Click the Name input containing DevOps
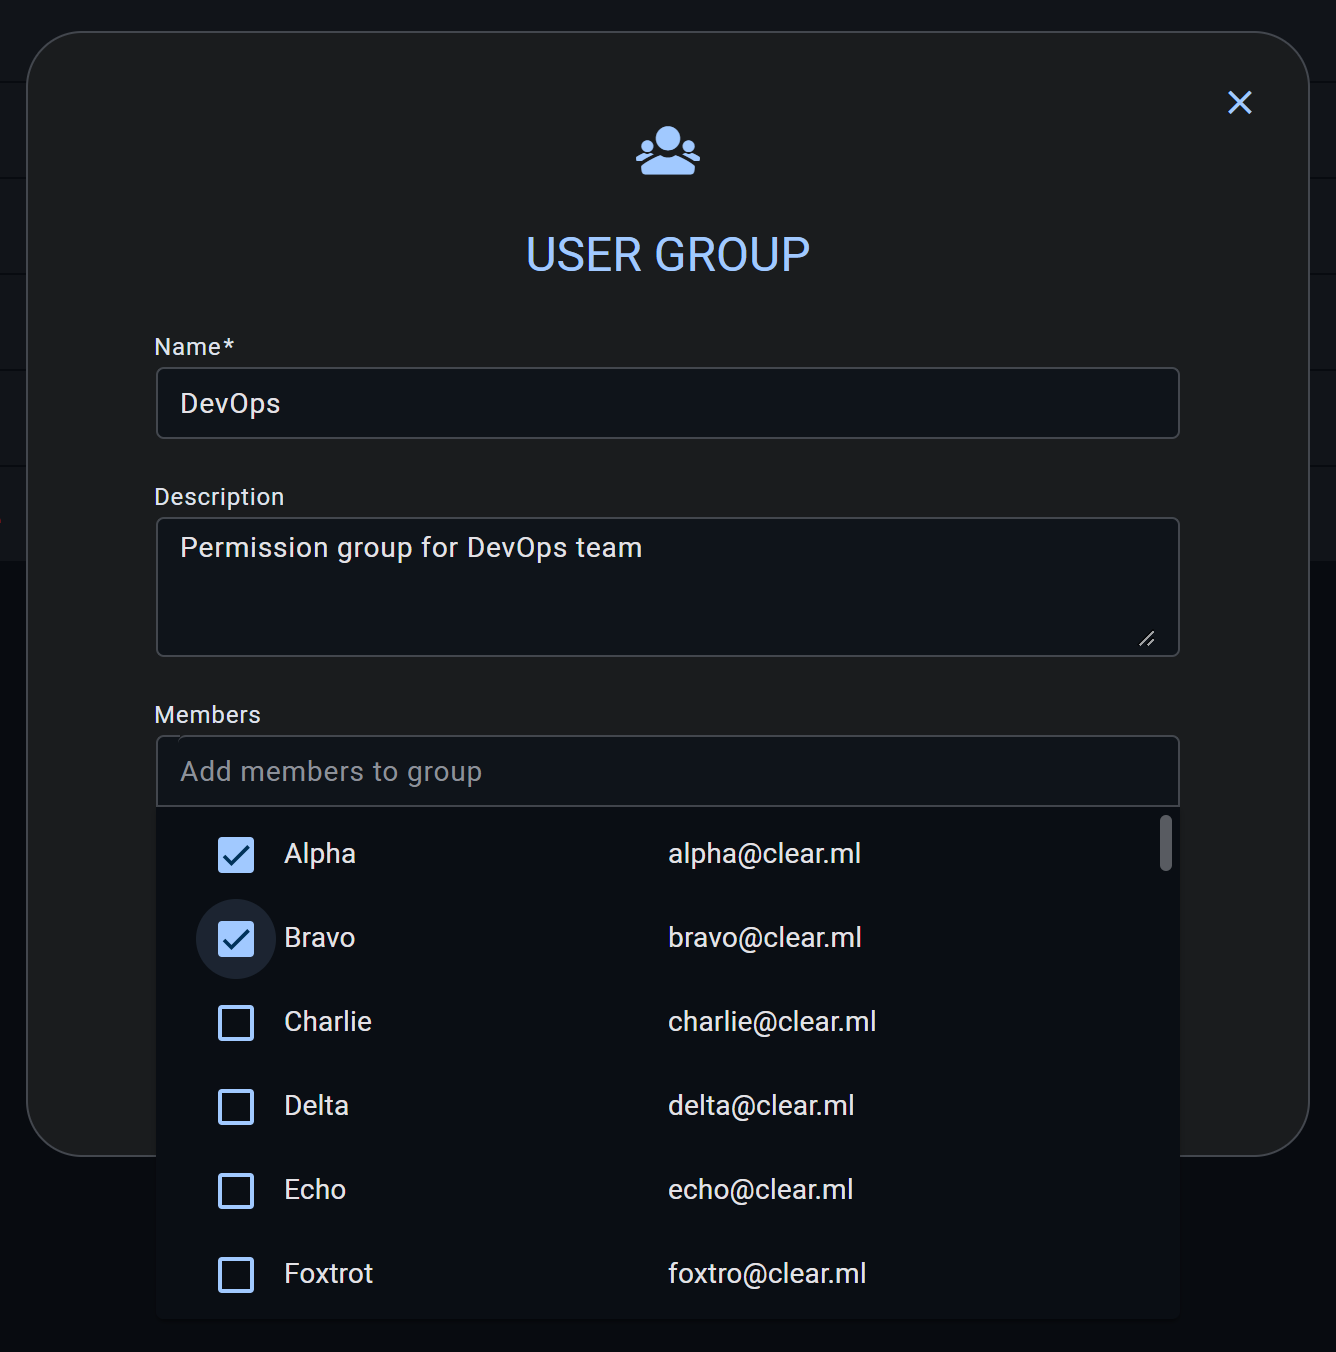The height and width of the screenshot is (1352, 1336). pos(667,403)
